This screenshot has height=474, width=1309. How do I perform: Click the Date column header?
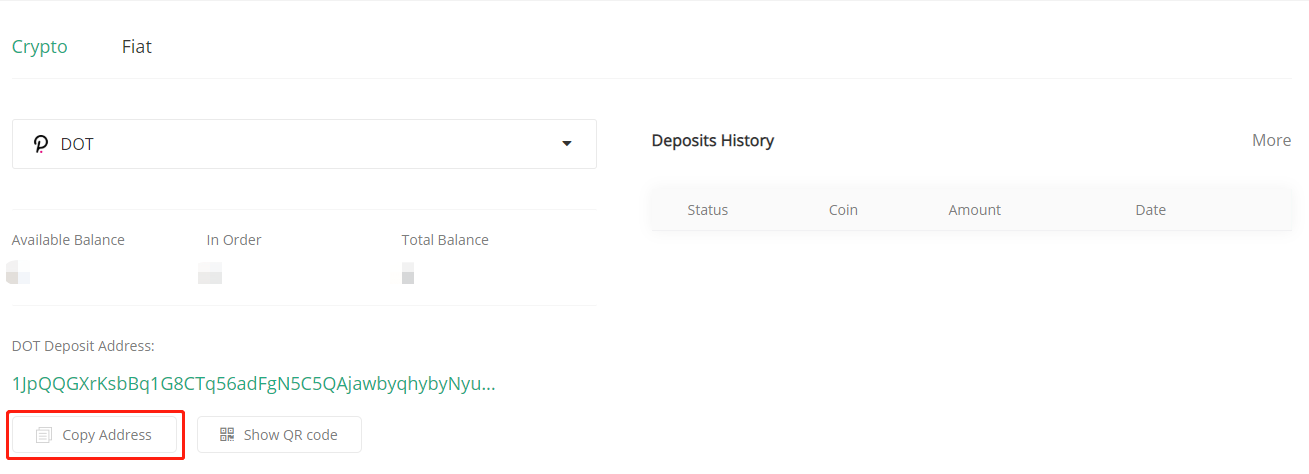[x=1150, y=210]
